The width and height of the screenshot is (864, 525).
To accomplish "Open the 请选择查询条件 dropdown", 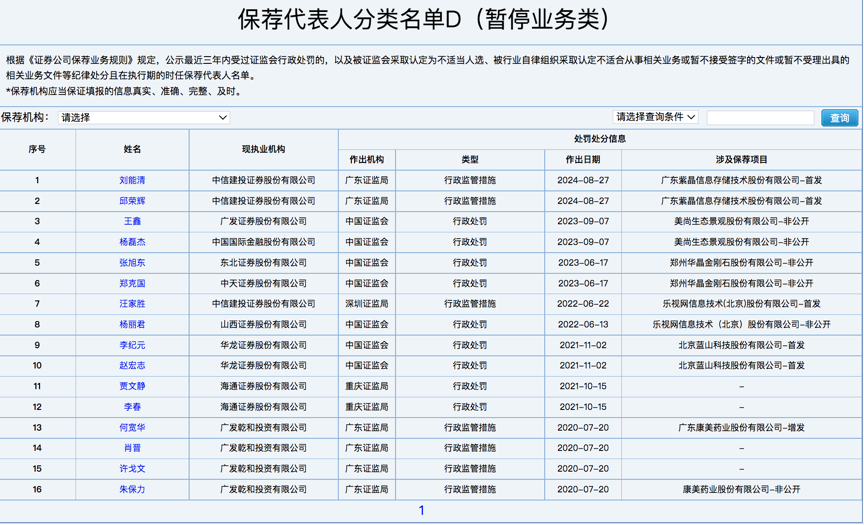I will coord(655,117).
